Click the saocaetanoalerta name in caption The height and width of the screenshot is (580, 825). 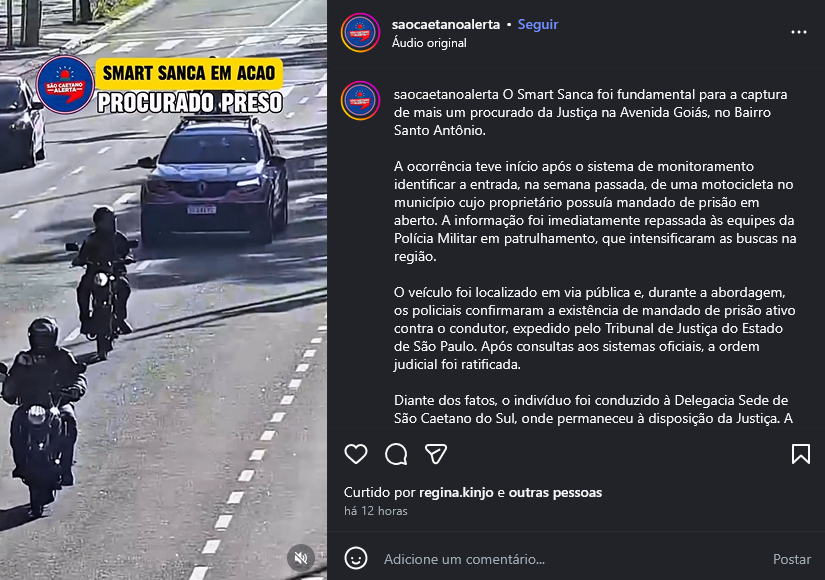click(x=446, y=94)
